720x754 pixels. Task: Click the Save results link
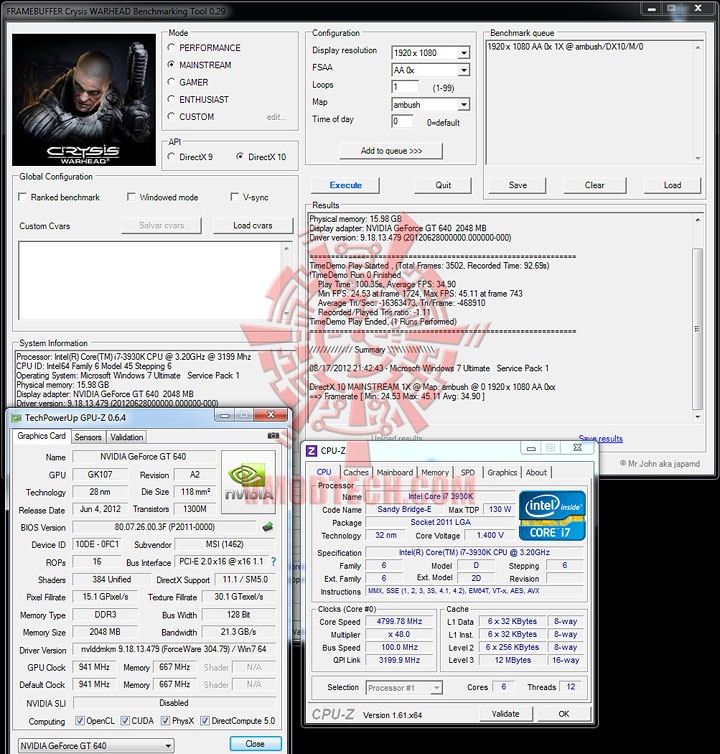pyautogui.click(x=600, y=439)
